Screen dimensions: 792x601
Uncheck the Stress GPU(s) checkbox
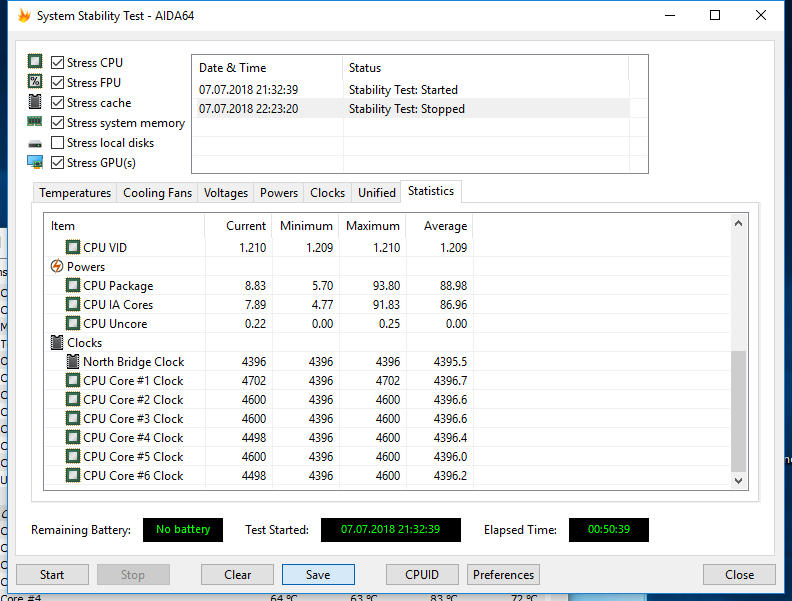pyautogui.click(x=58, y=163)
